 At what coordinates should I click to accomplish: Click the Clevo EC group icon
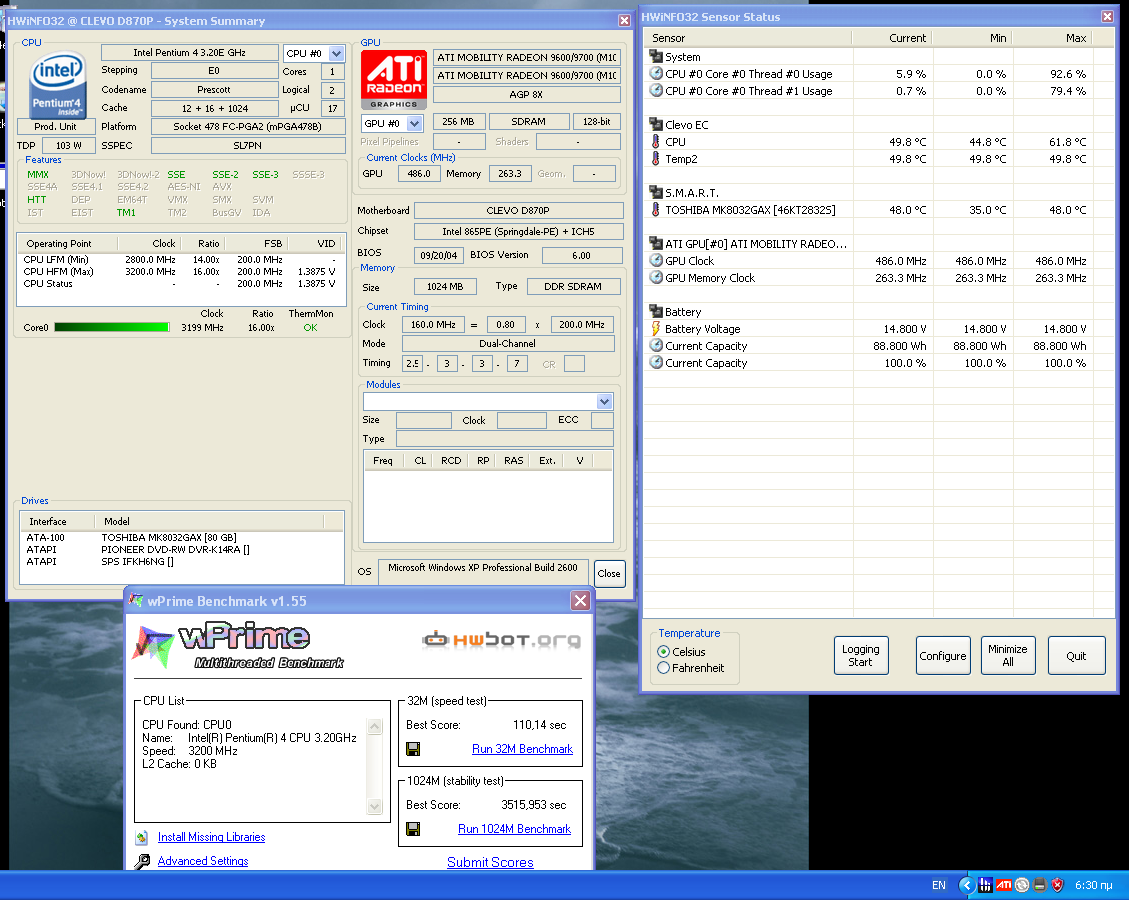click(656, 125)
